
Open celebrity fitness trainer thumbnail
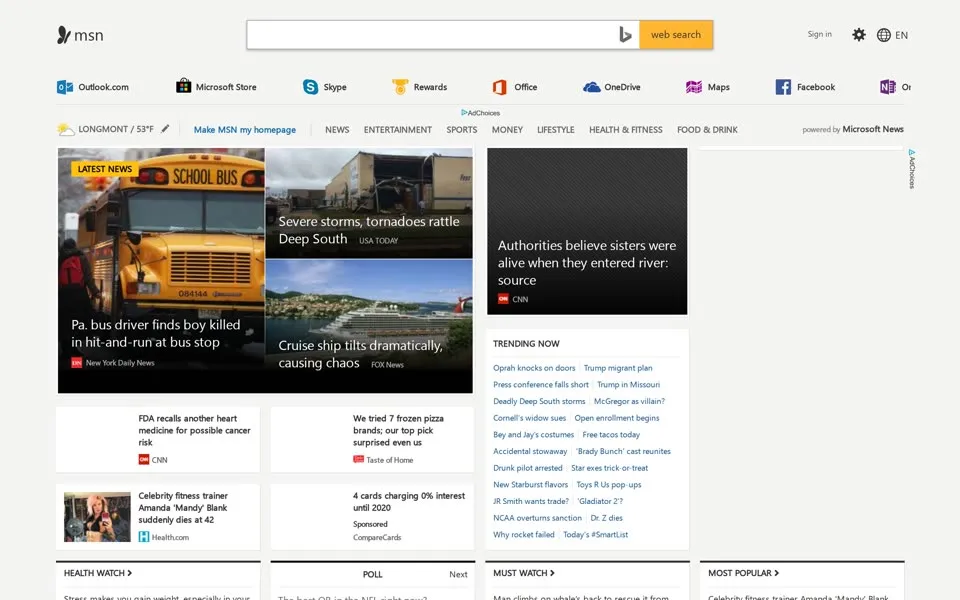[x=97, y=517]
